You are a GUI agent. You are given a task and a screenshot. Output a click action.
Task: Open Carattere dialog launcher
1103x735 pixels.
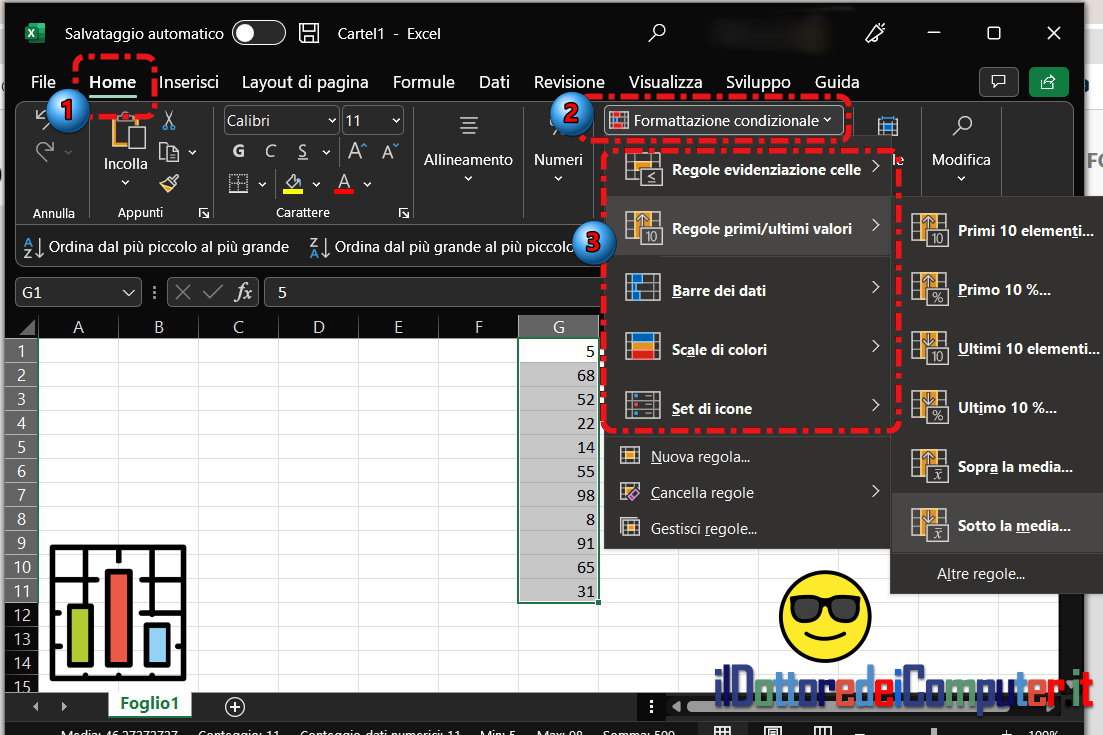[x=404, y=213]
